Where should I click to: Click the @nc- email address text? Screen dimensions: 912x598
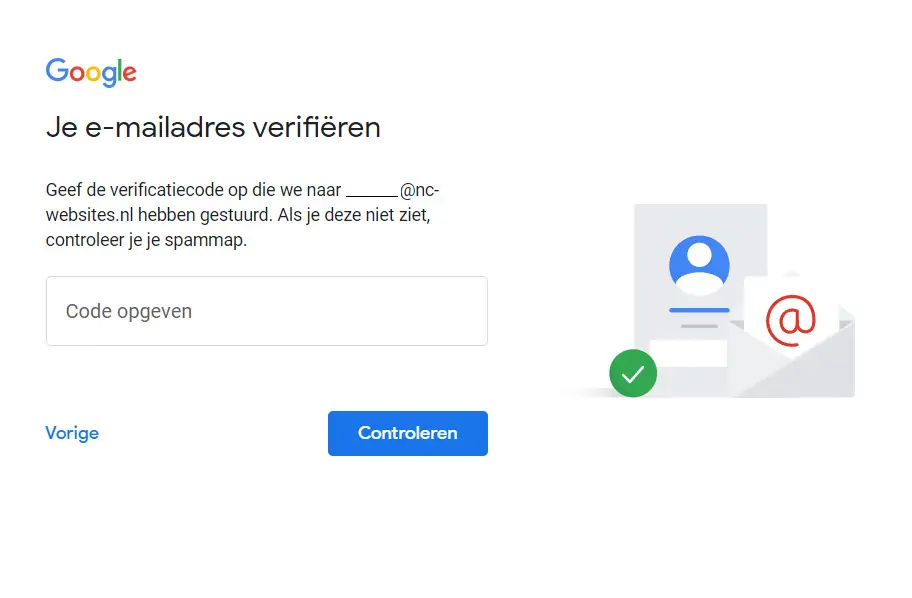click(x=419, y=190)
